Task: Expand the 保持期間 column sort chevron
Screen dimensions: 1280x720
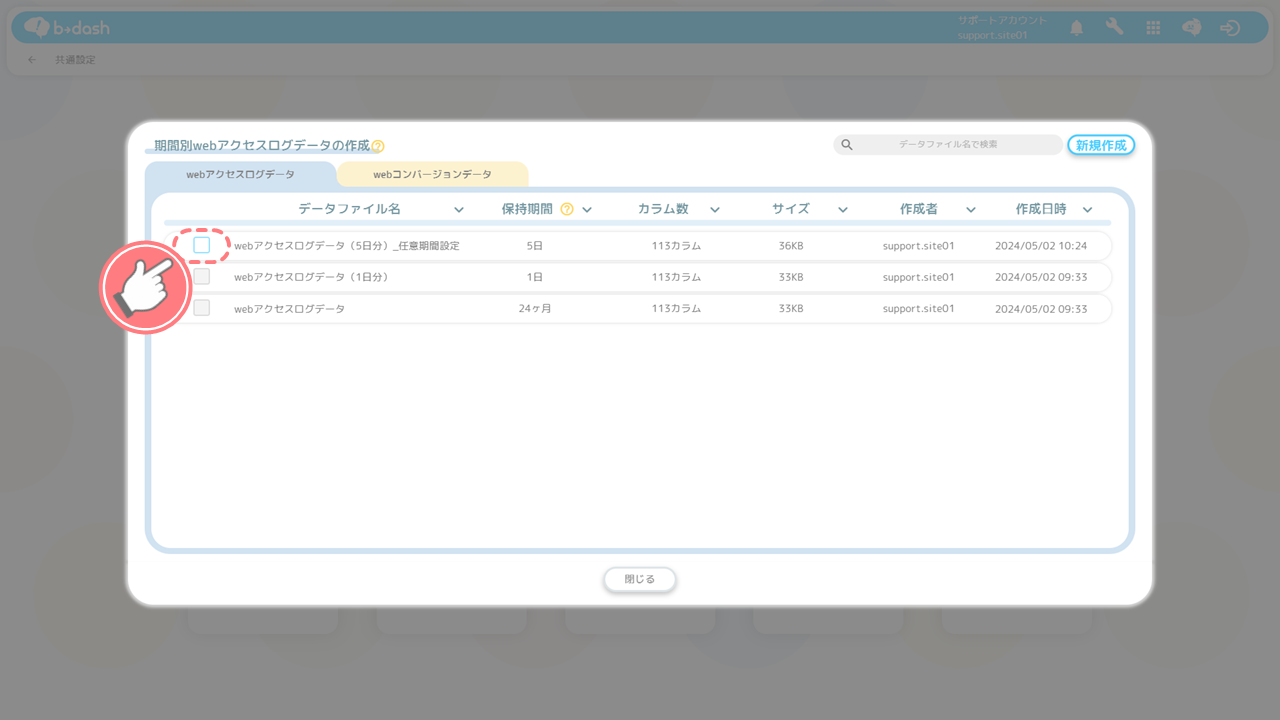Action: click(587, 210)
